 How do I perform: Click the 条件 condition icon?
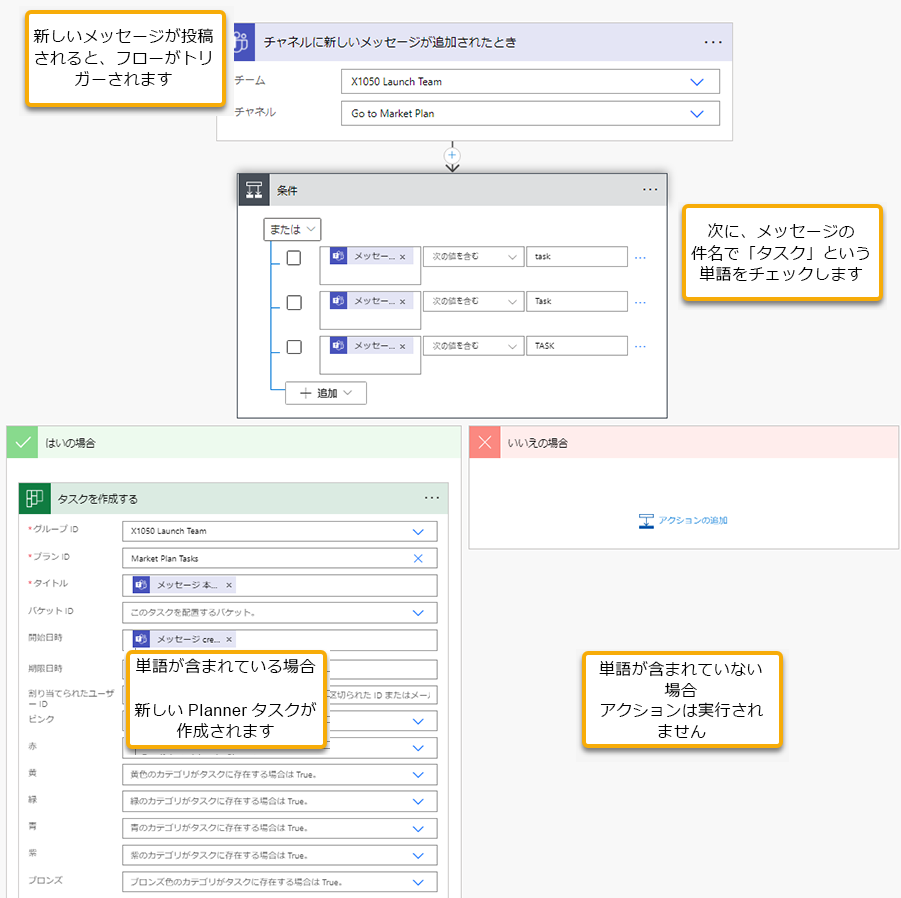coord(254,190)
